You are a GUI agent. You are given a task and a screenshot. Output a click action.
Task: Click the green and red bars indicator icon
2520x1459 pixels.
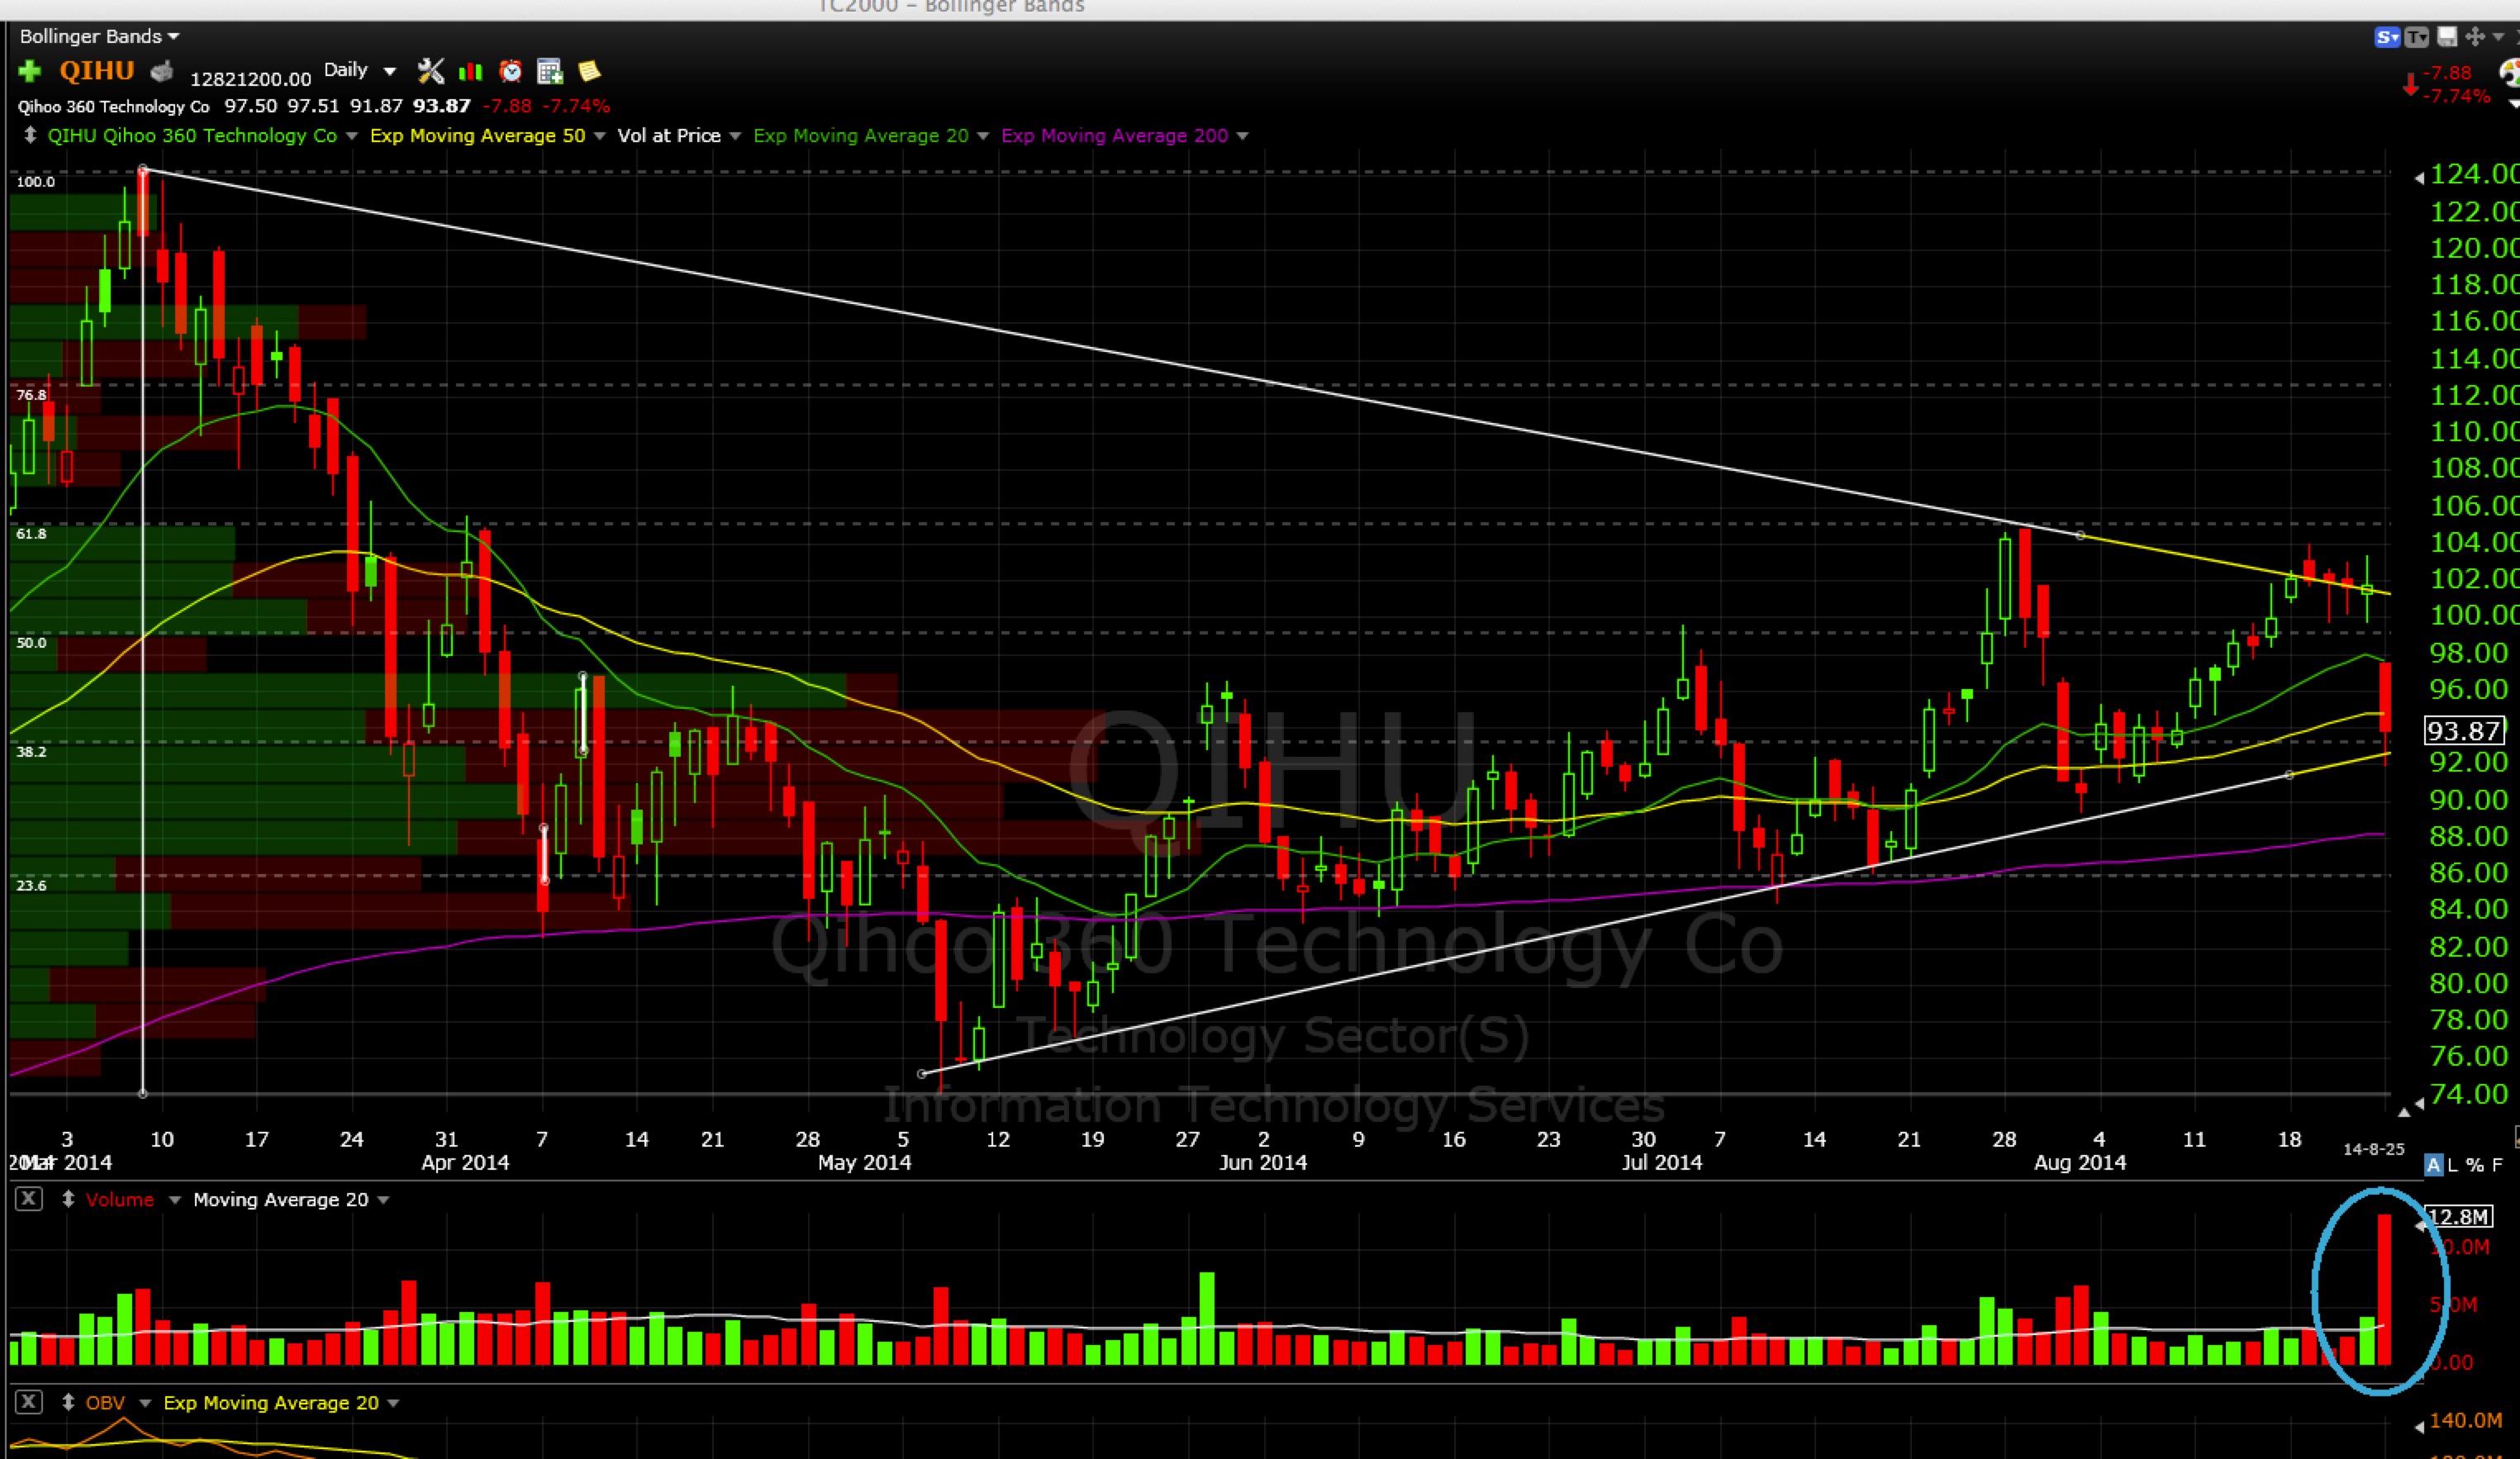point(470,71)
